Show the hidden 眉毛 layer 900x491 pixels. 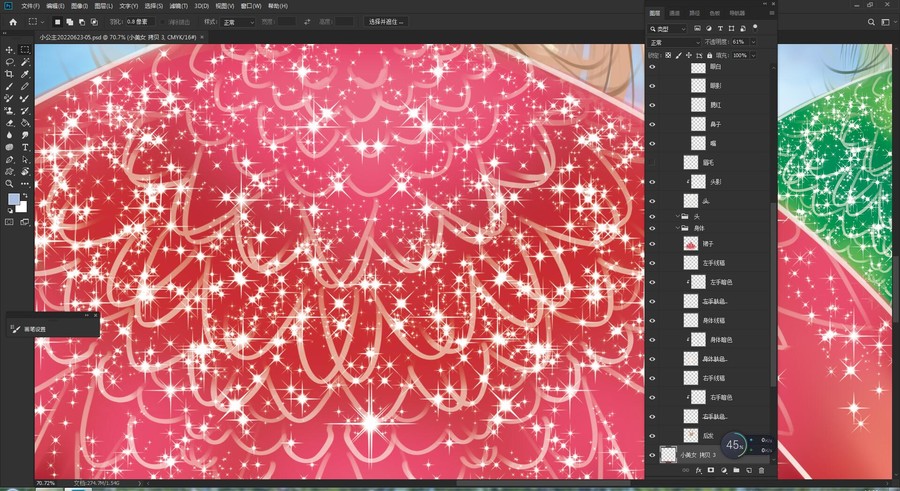[652, 163]
